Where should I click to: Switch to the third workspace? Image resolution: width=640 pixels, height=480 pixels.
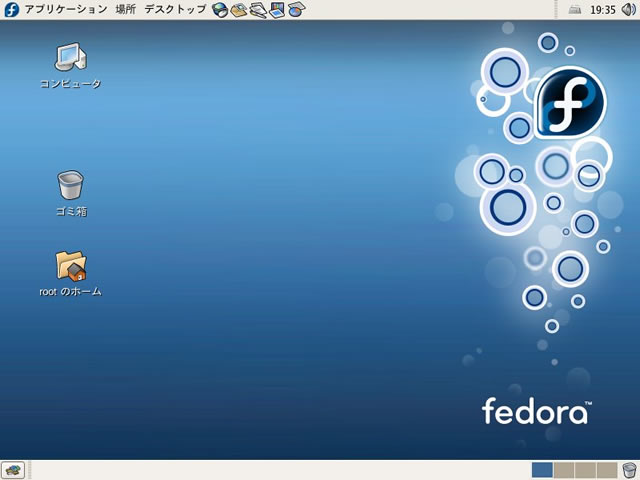585,470
